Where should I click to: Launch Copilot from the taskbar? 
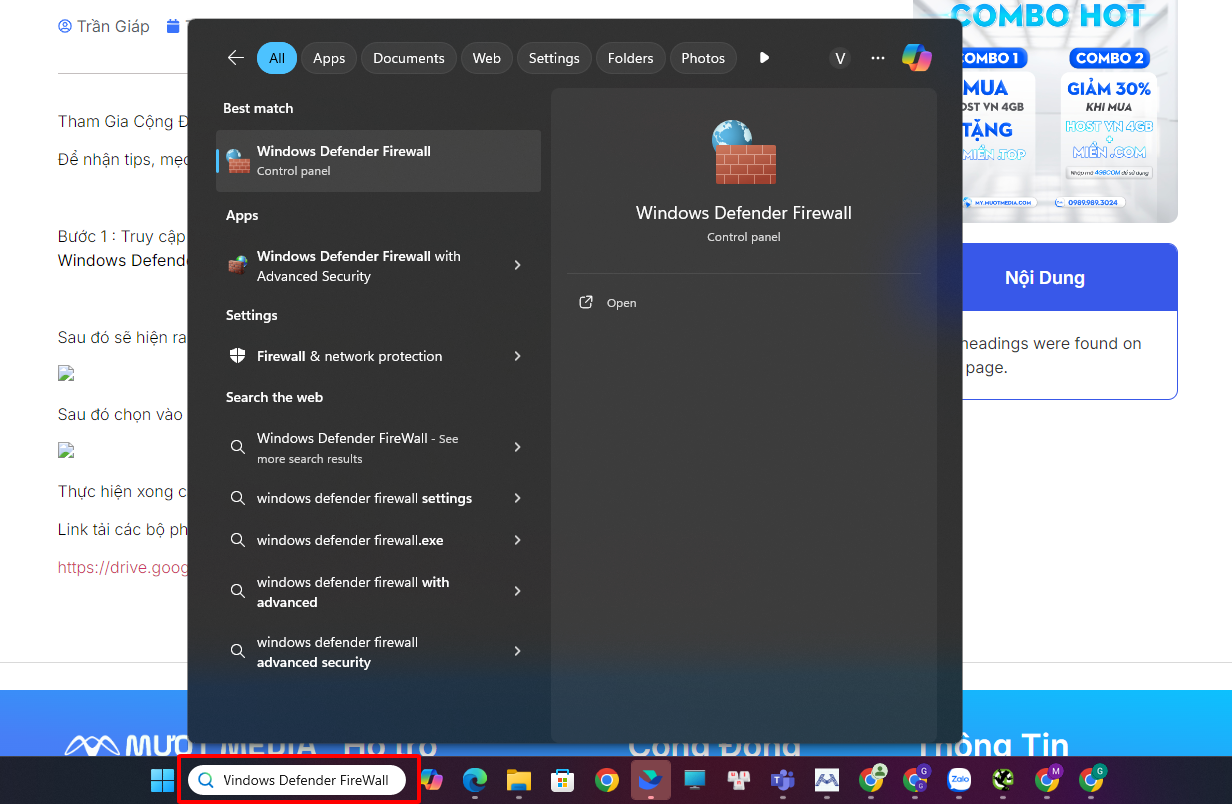coord(432,780)
